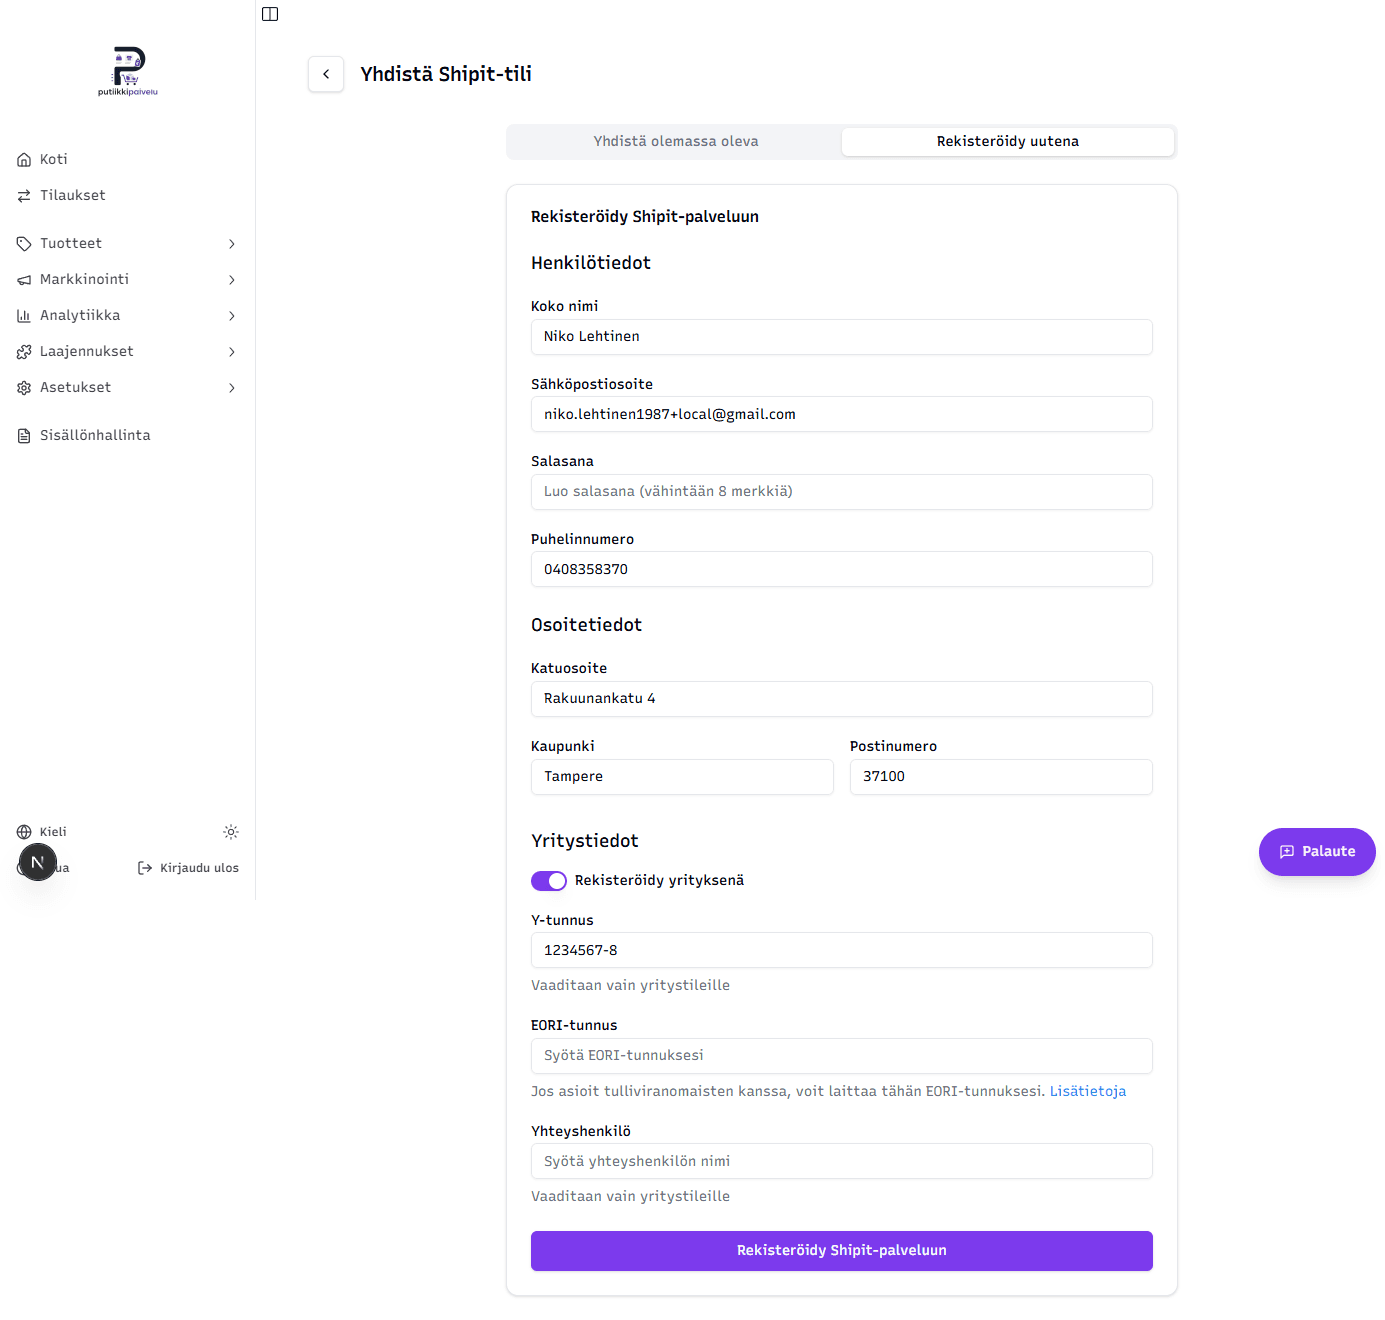Open Koti home icon in sidebar
Screen dimensions: 1385x1320
[x=24, y=160]
